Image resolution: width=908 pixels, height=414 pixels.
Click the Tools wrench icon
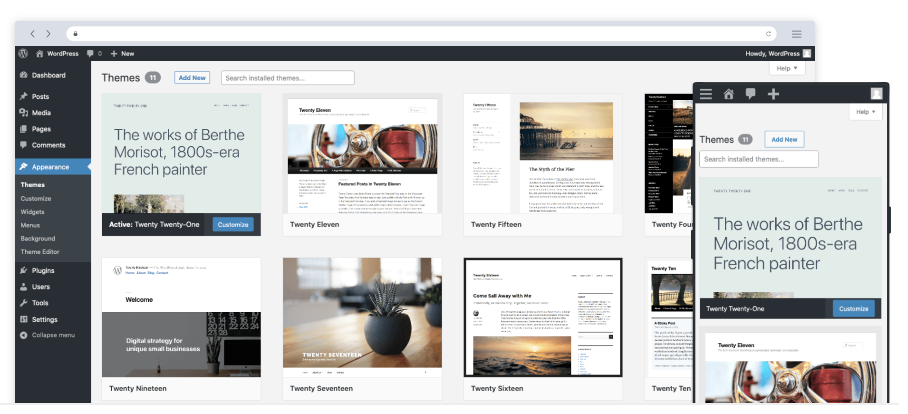(24, 303)
